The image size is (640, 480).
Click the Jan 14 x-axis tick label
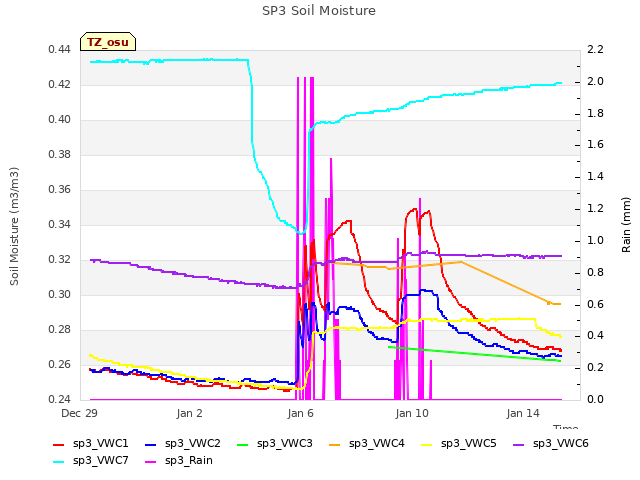pos(523,413)
